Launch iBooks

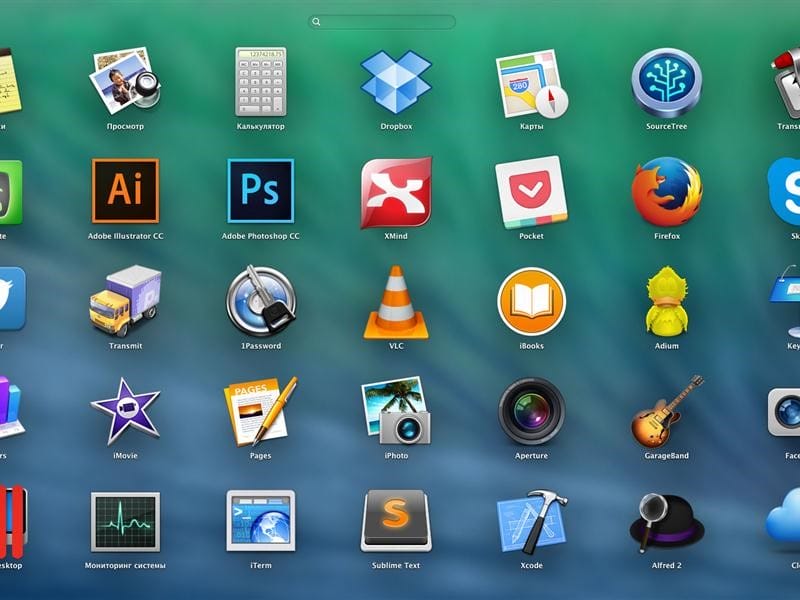(x=531, y=302)
